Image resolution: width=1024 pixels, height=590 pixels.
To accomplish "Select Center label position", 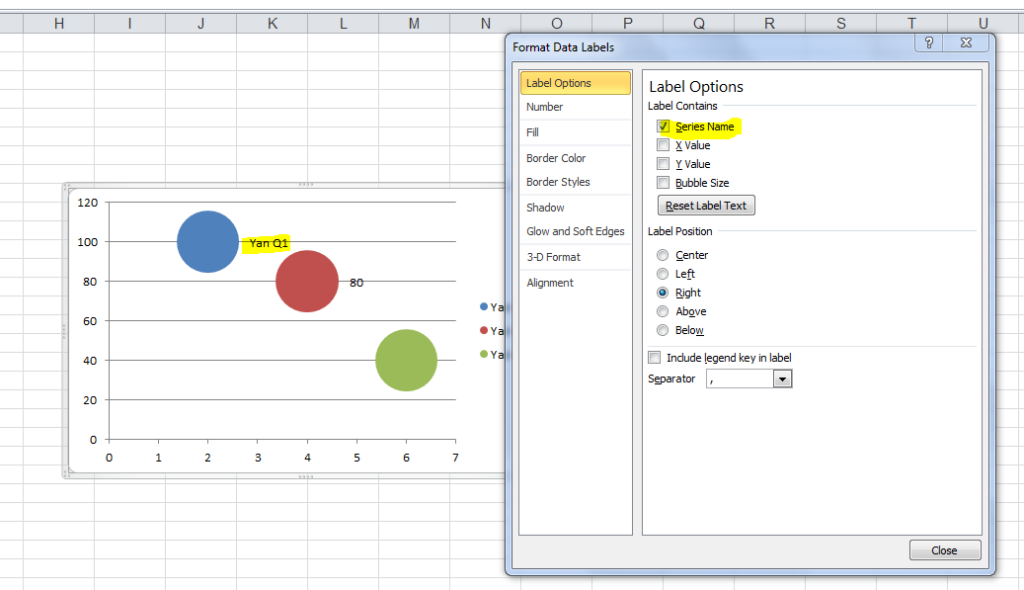I will [x=662, y=255].
